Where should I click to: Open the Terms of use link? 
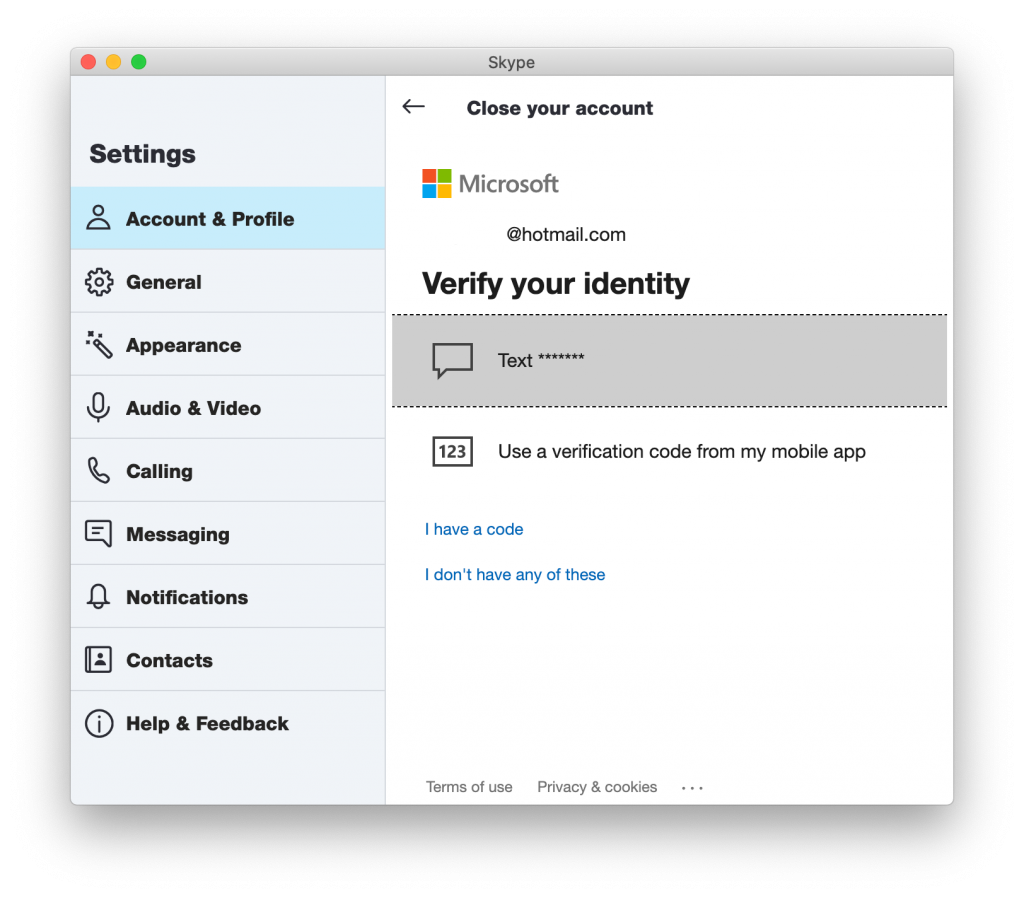469,787
